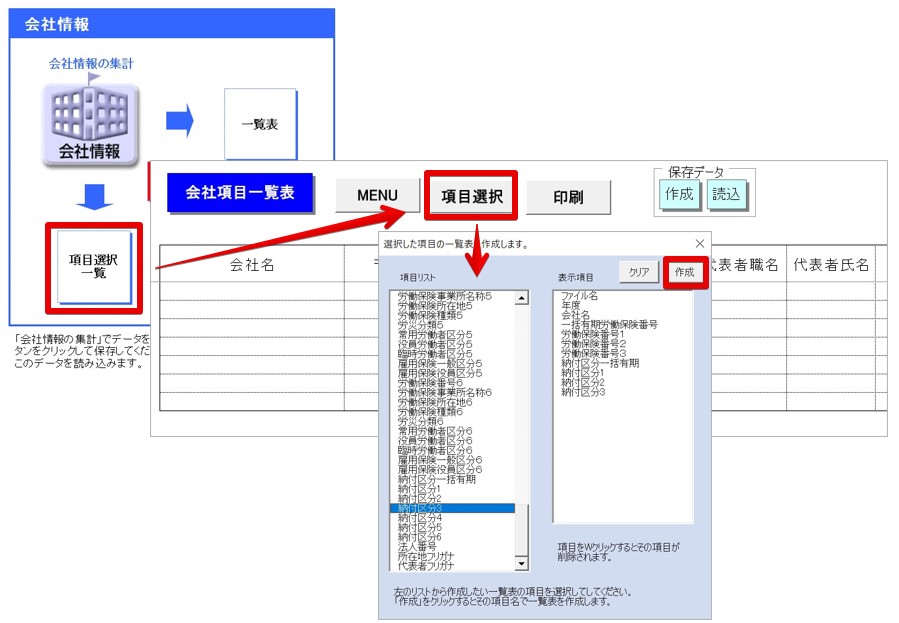Viewport: 899px width, 623px height.
Task: Click the 一覧表 button in menu panel
Action: 260,124
